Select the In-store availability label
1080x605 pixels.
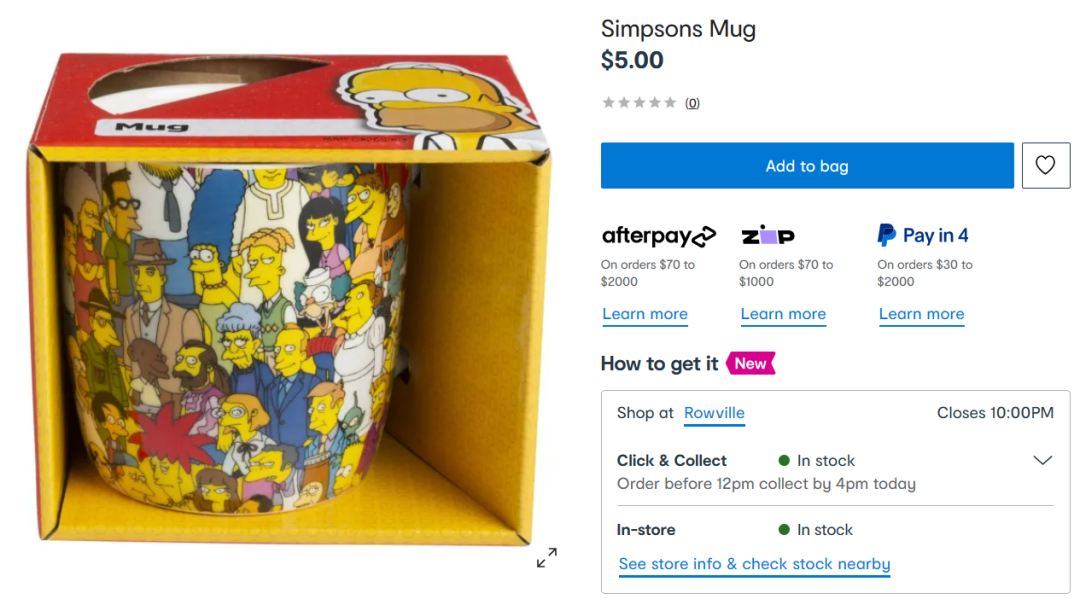(x=646, y=530)
